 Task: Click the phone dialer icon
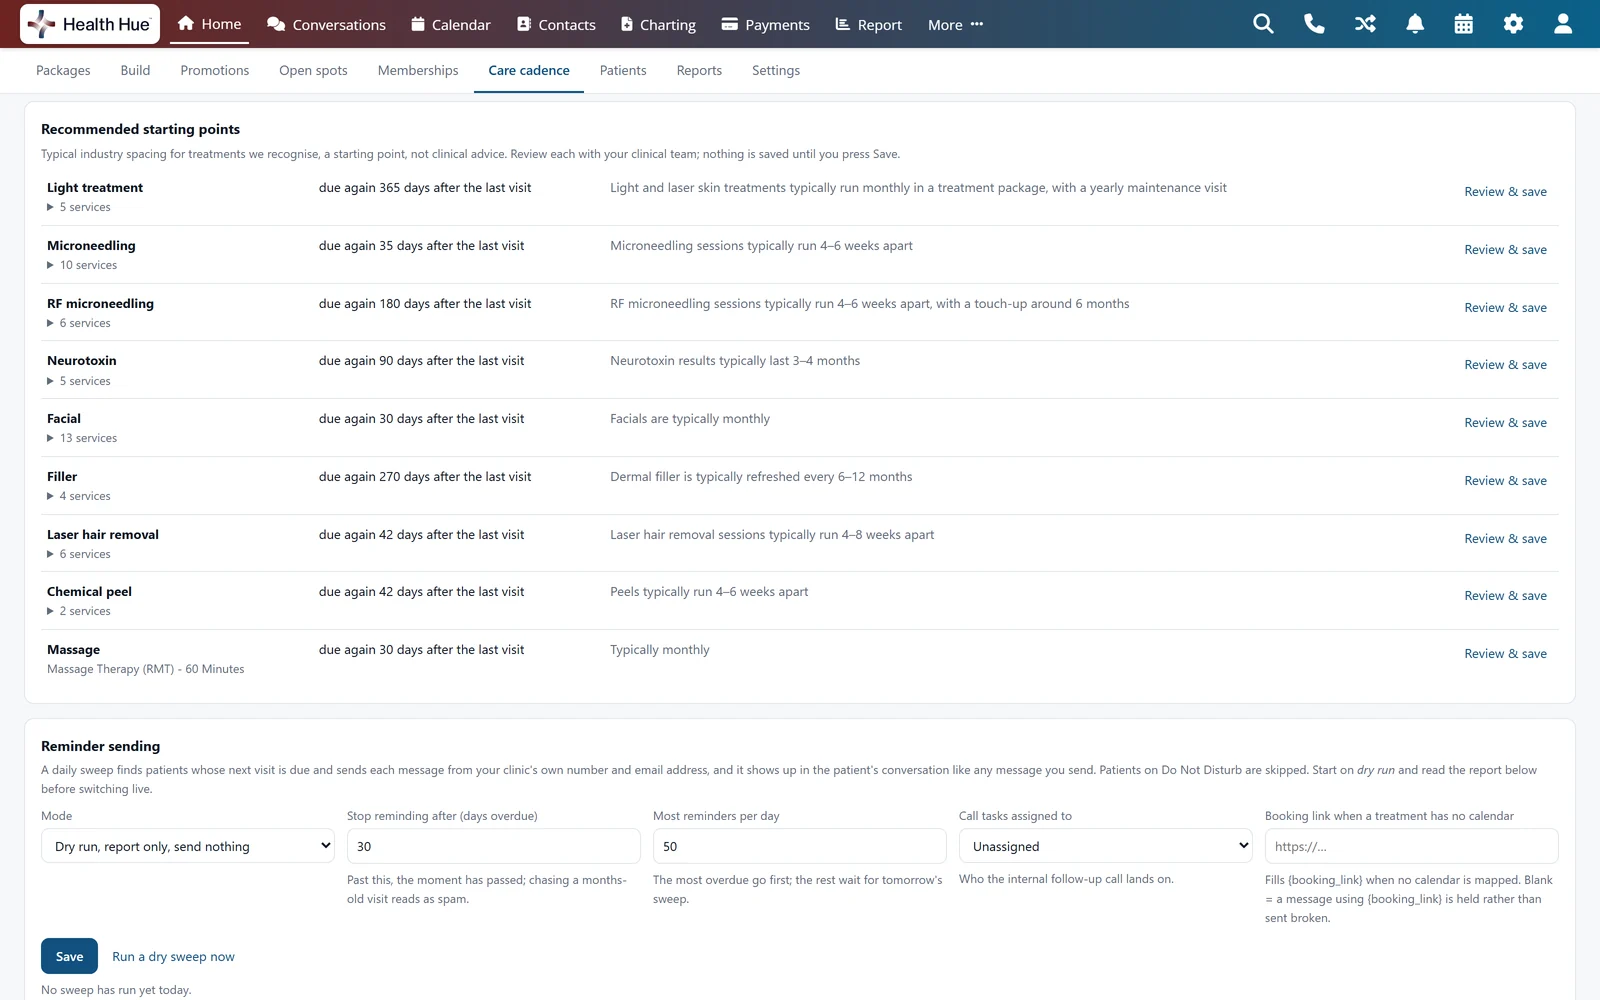point(1314,24)
